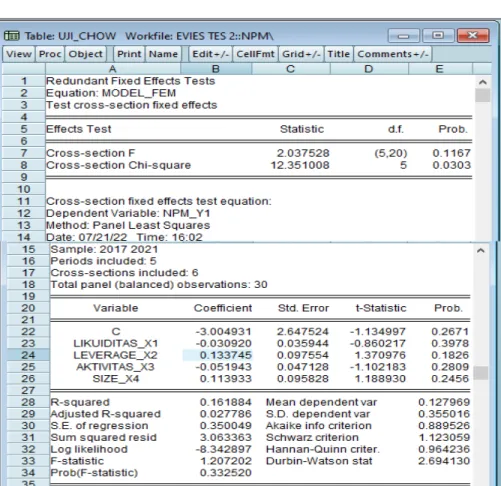Select row 24 header
The width and height of the screenshot is (501, 486).
(28, 355)
